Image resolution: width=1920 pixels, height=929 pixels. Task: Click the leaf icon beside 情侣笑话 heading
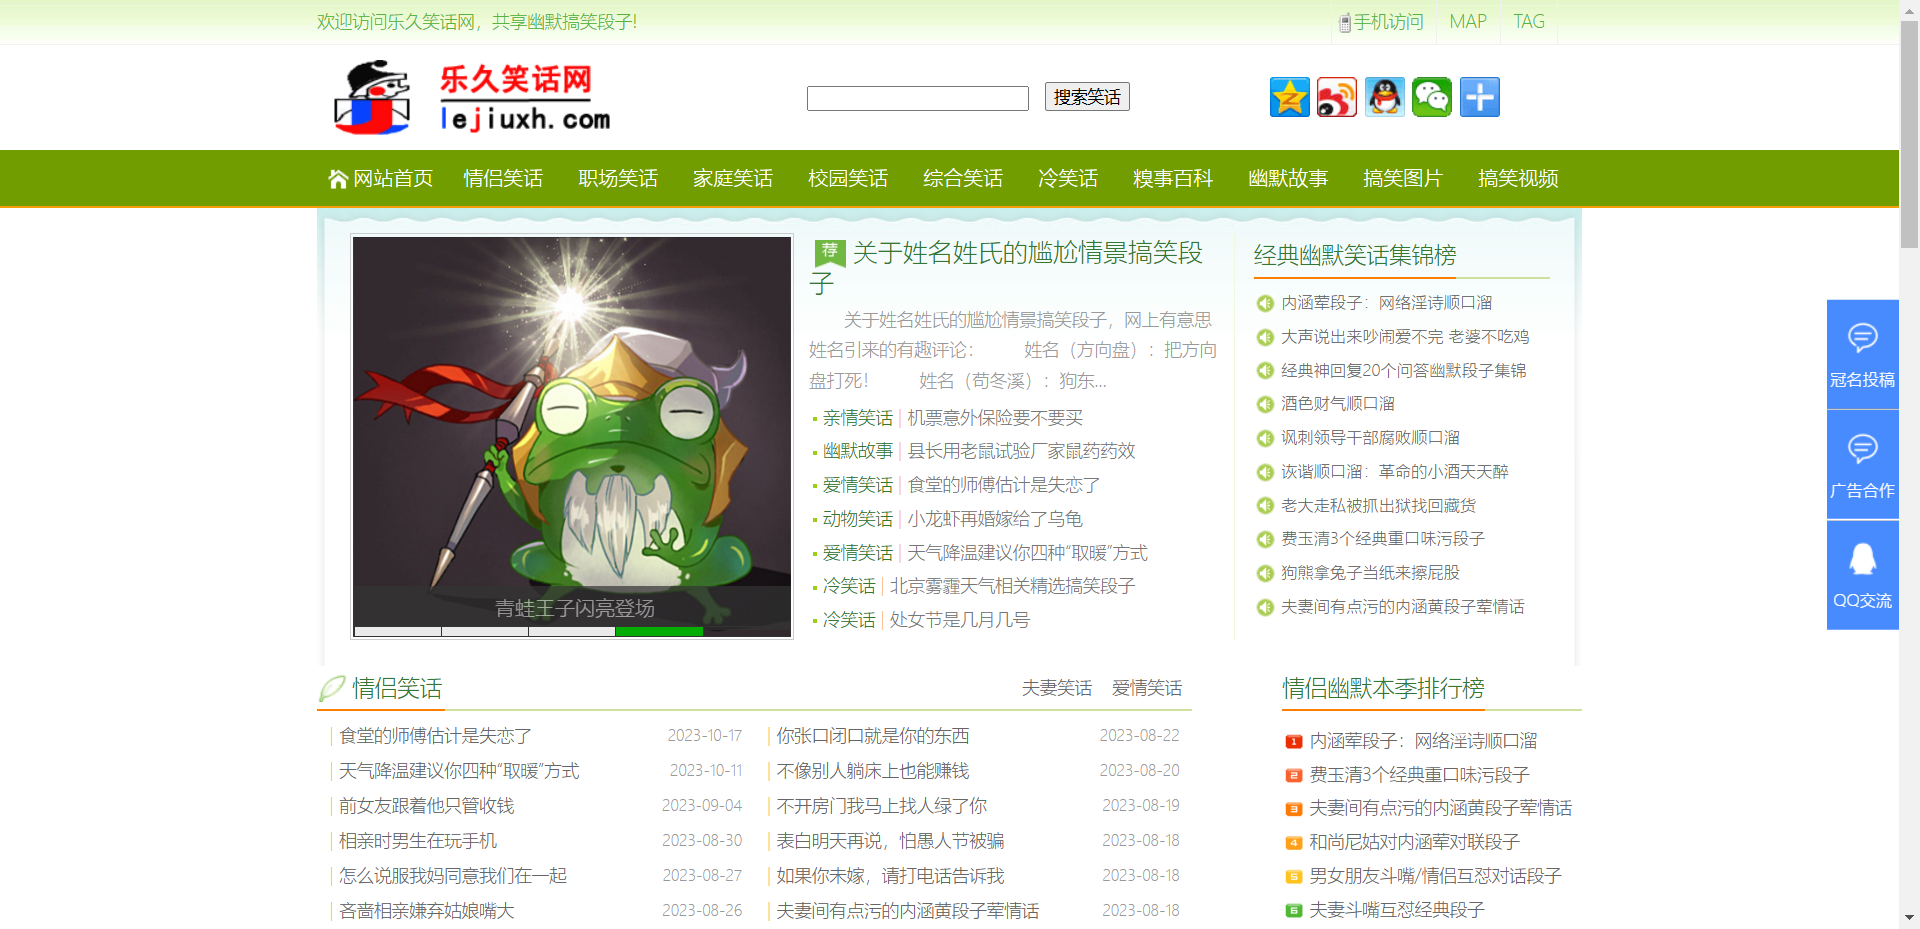pyautogui.click(x=332, y=687)
